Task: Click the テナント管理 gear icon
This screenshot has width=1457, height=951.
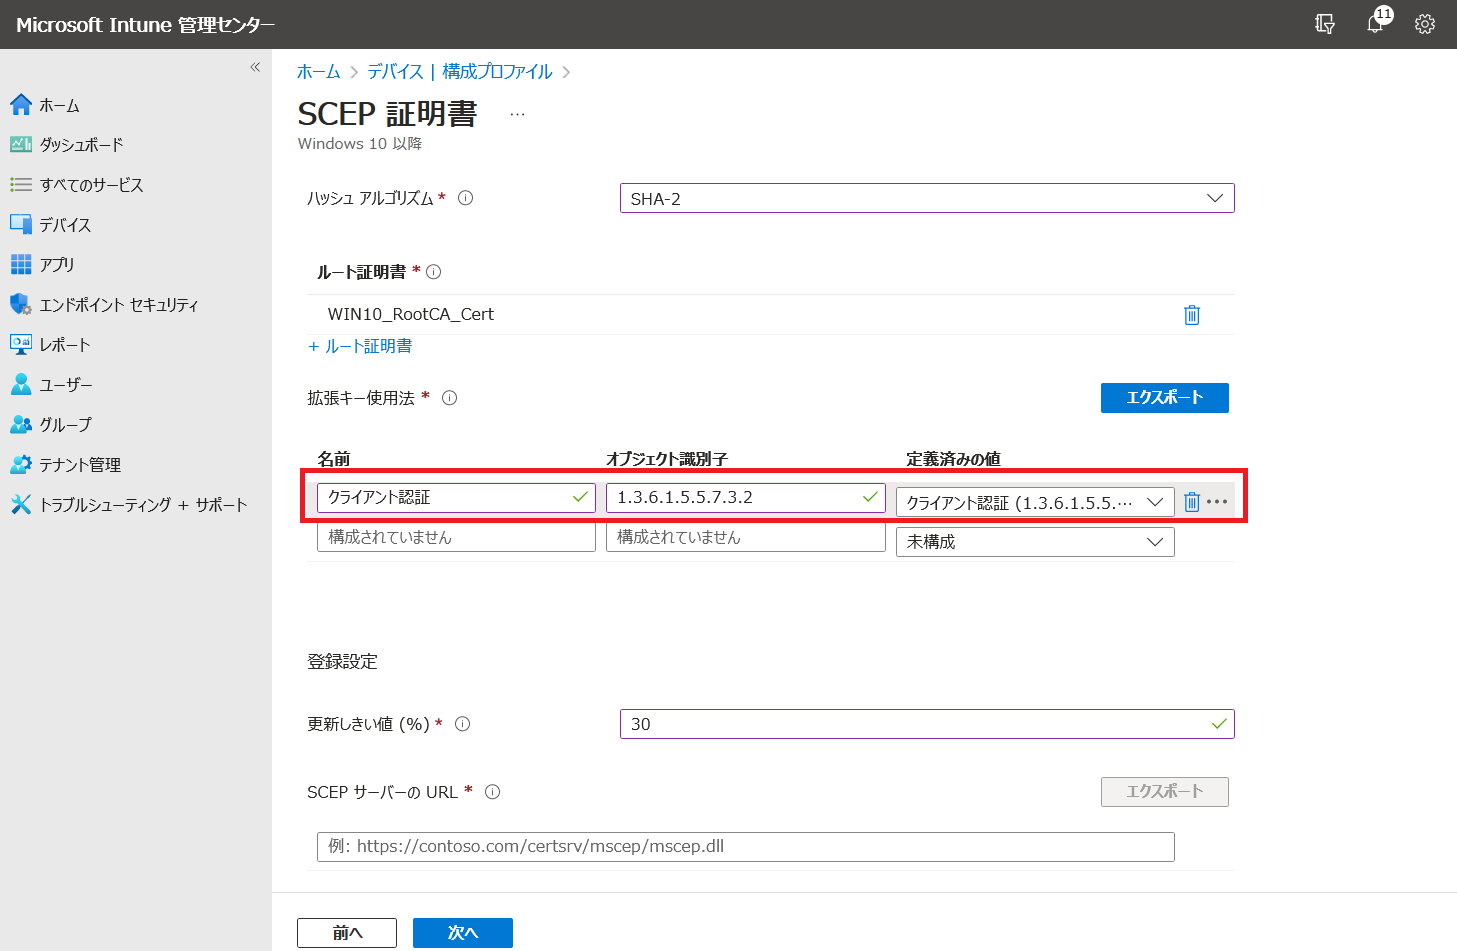Action: (x=21, y=464)
